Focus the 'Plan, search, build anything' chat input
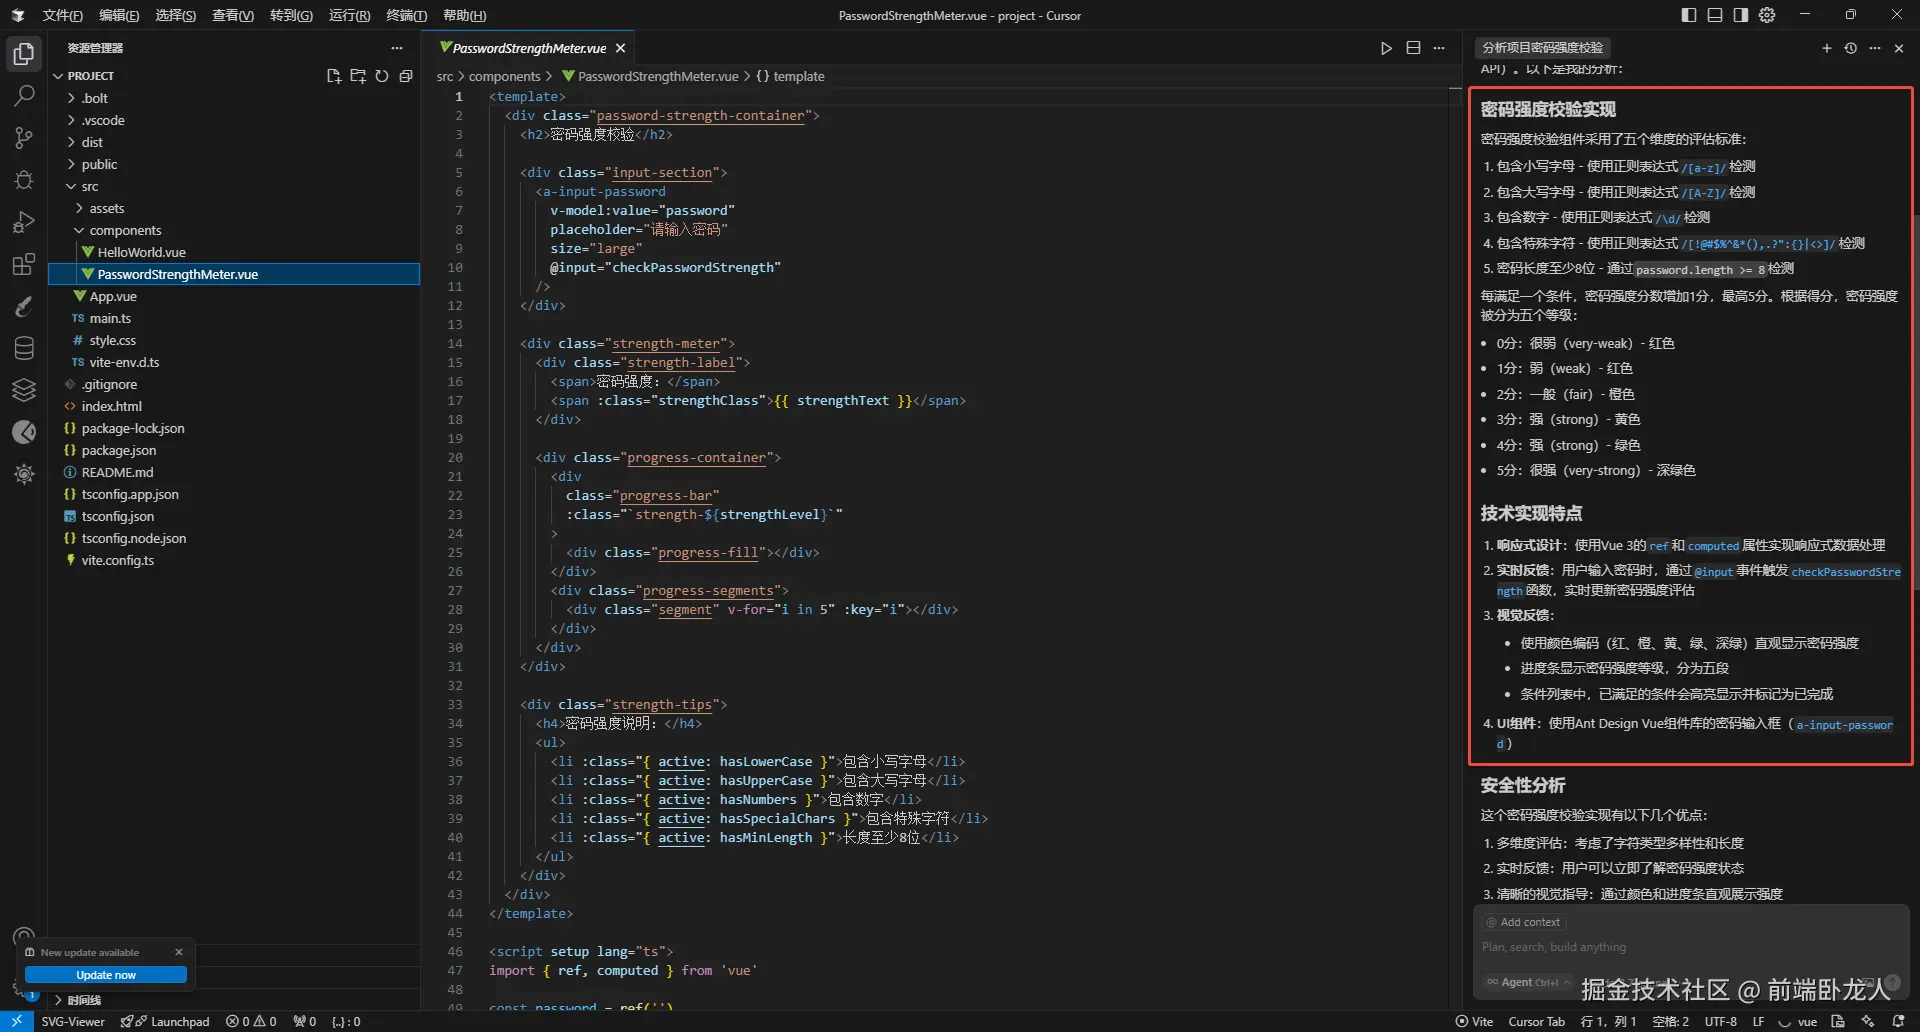The width and height of the screenshot is (1920, 1032). point(1692,947)
